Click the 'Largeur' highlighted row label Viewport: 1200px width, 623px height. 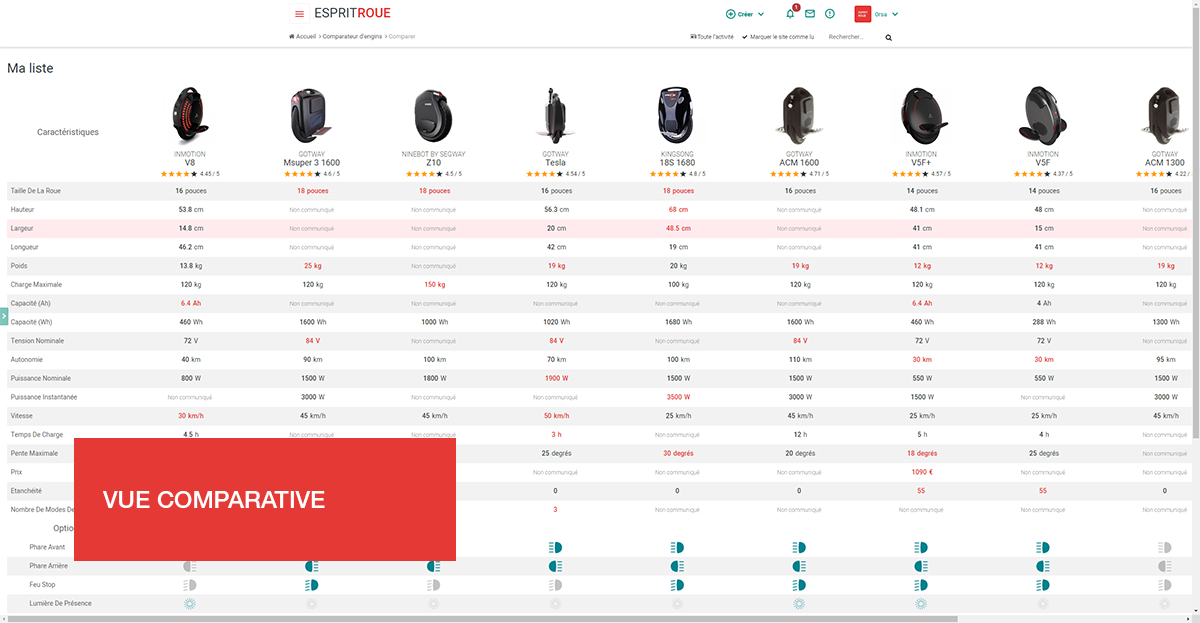22,228
